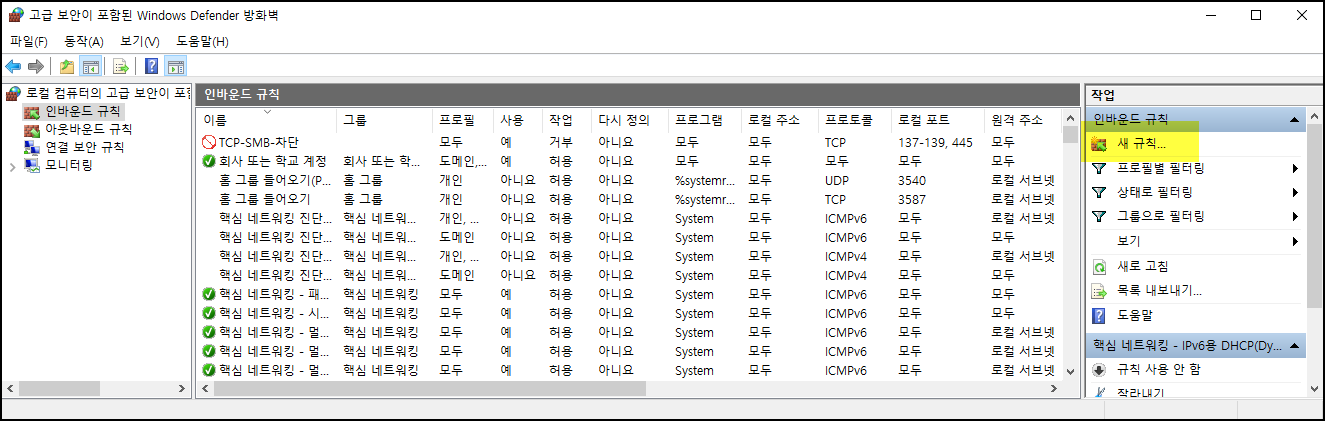Screen dimensions: 1325x421
Task: Click the 3540 local port cell
Action: coord(912,181)
